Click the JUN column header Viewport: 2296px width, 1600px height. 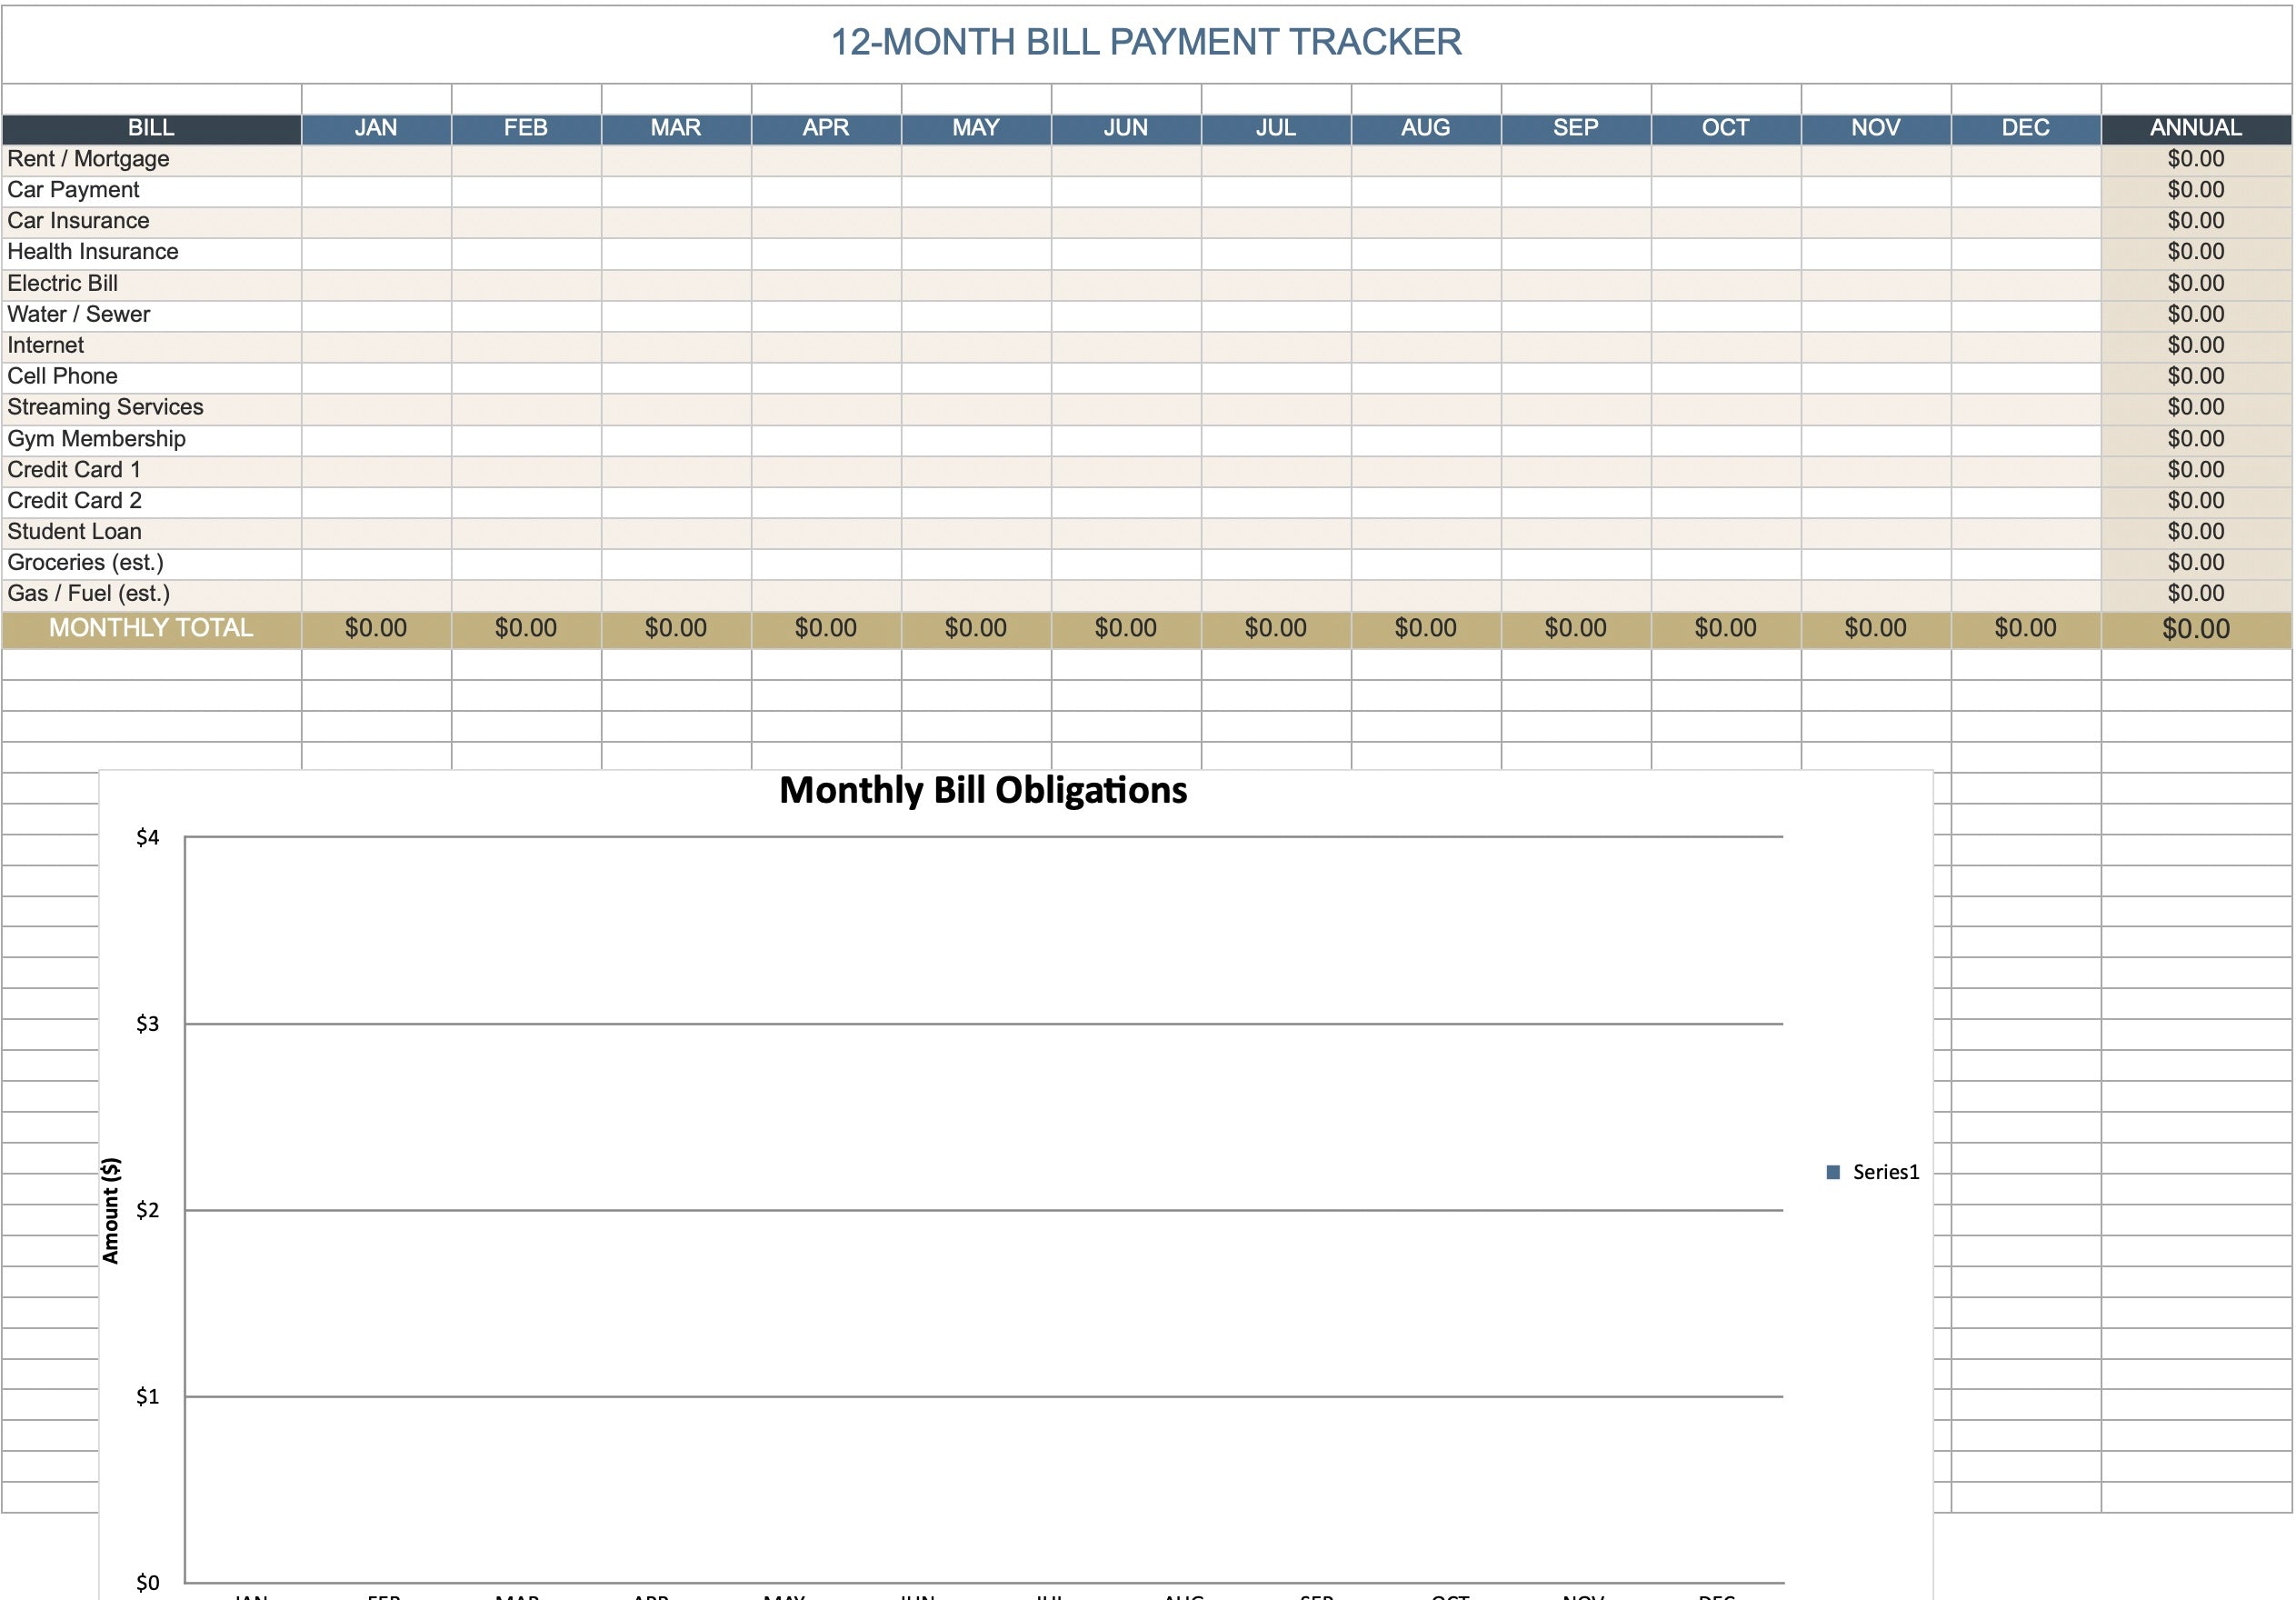(1126, 128)
